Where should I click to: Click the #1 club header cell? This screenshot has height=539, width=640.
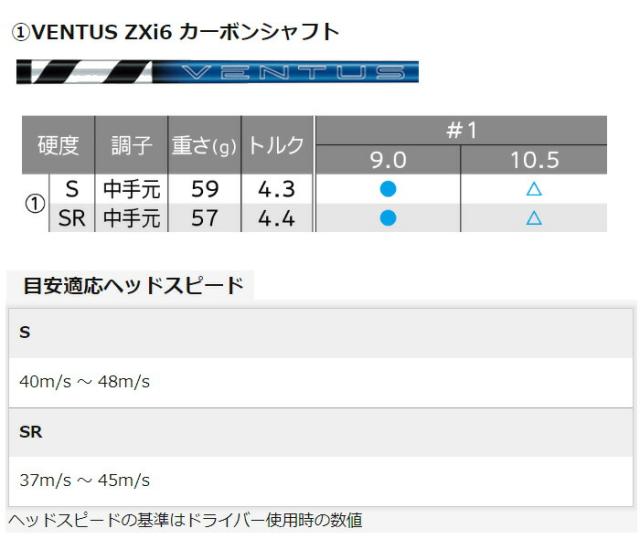pyautogui.click(x=461, y=130)
